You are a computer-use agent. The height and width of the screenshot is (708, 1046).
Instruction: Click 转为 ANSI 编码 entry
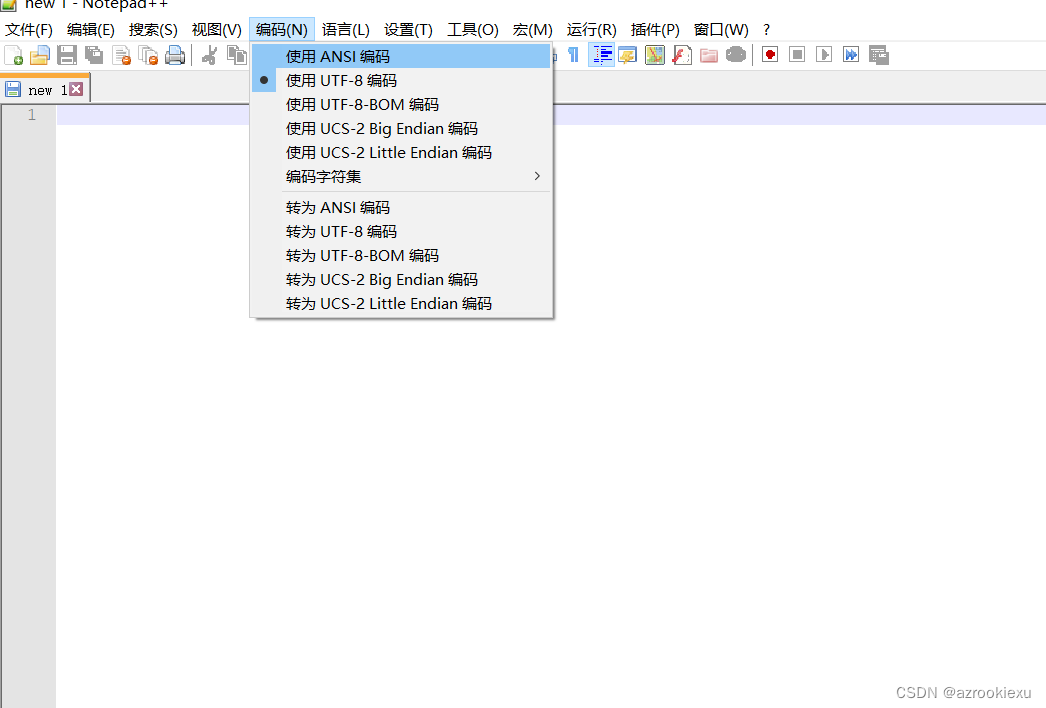click(401, 207)
